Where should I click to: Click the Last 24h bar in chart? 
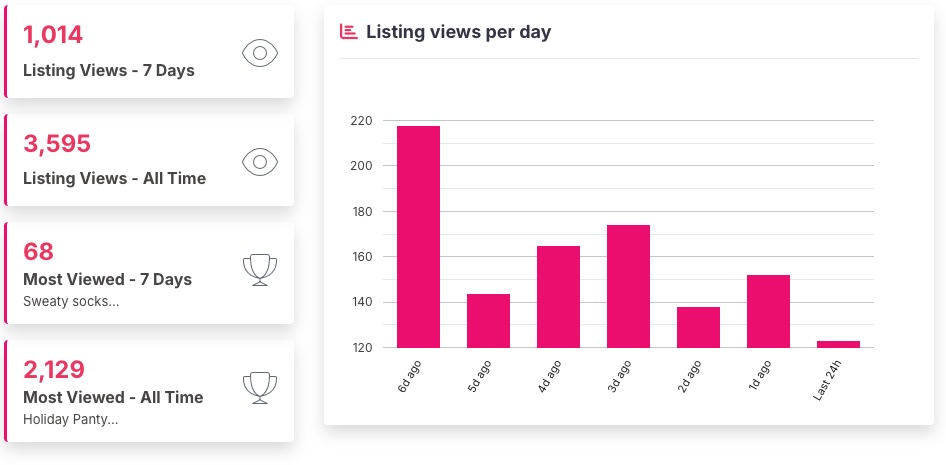(x=838, y=344)
